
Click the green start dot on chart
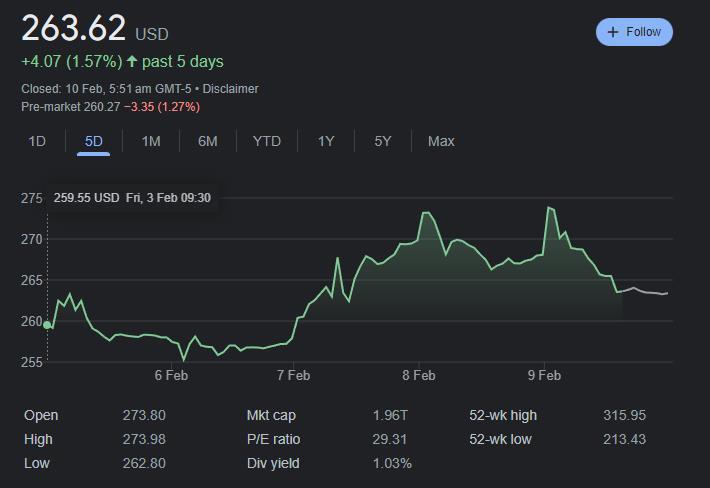[x=47, y=325]
